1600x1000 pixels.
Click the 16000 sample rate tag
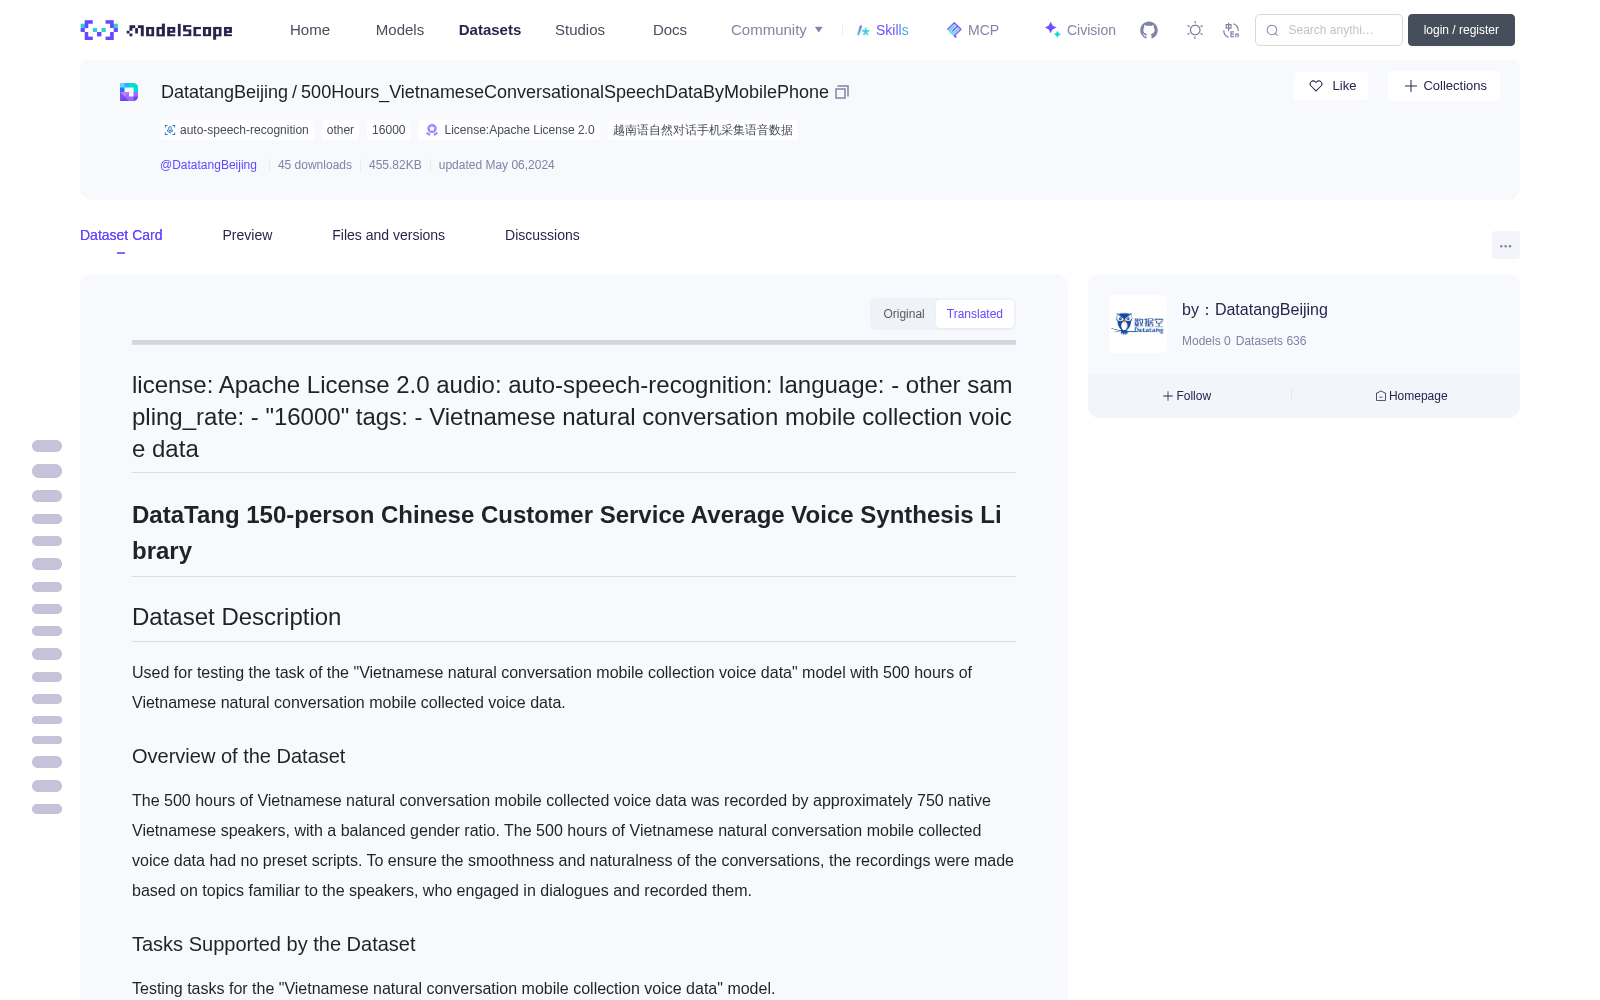pyautogui.click(x=389, y=130)
